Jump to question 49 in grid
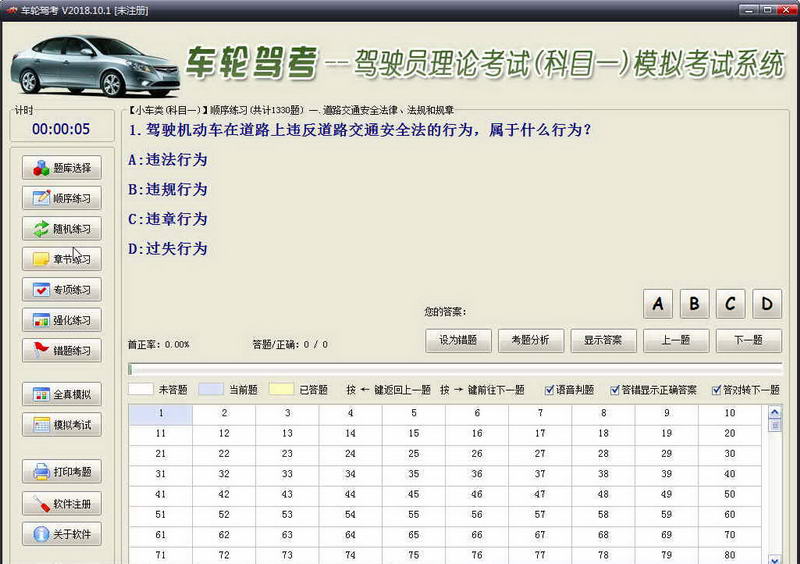Image resolution: width=800 pixels, height=564 pixels. (667, 495)
